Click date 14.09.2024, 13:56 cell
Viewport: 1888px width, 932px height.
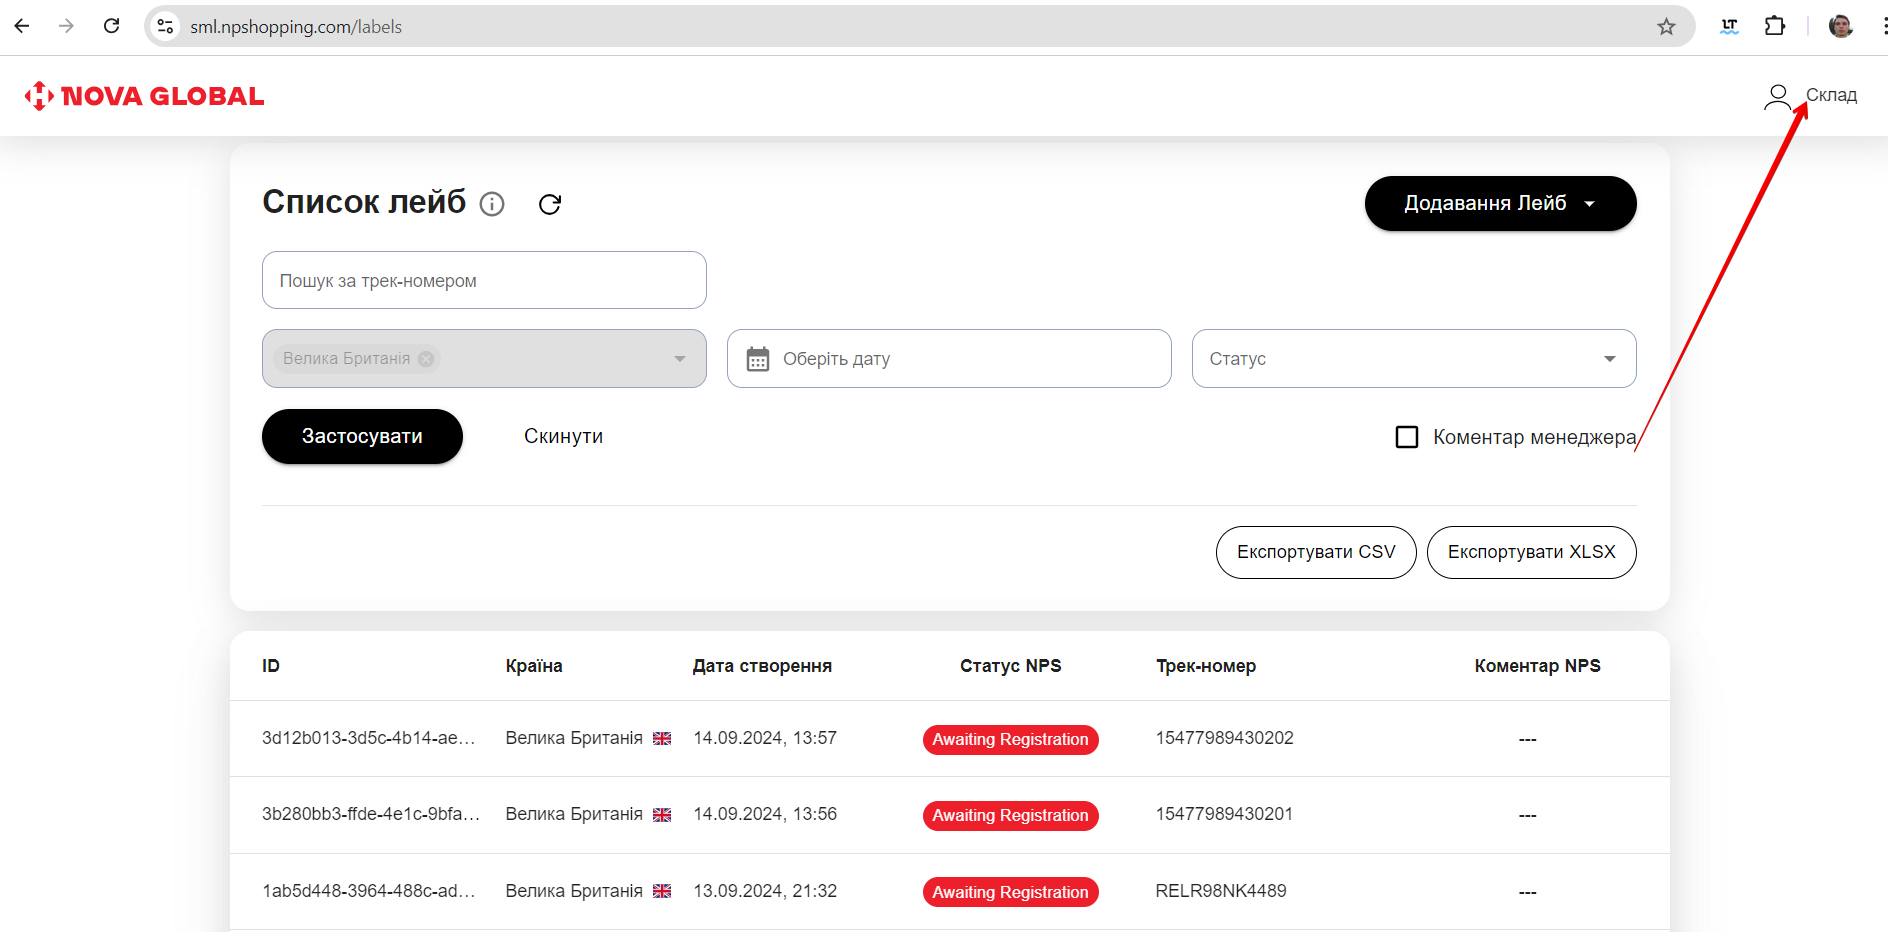click(x=765, y=814)
